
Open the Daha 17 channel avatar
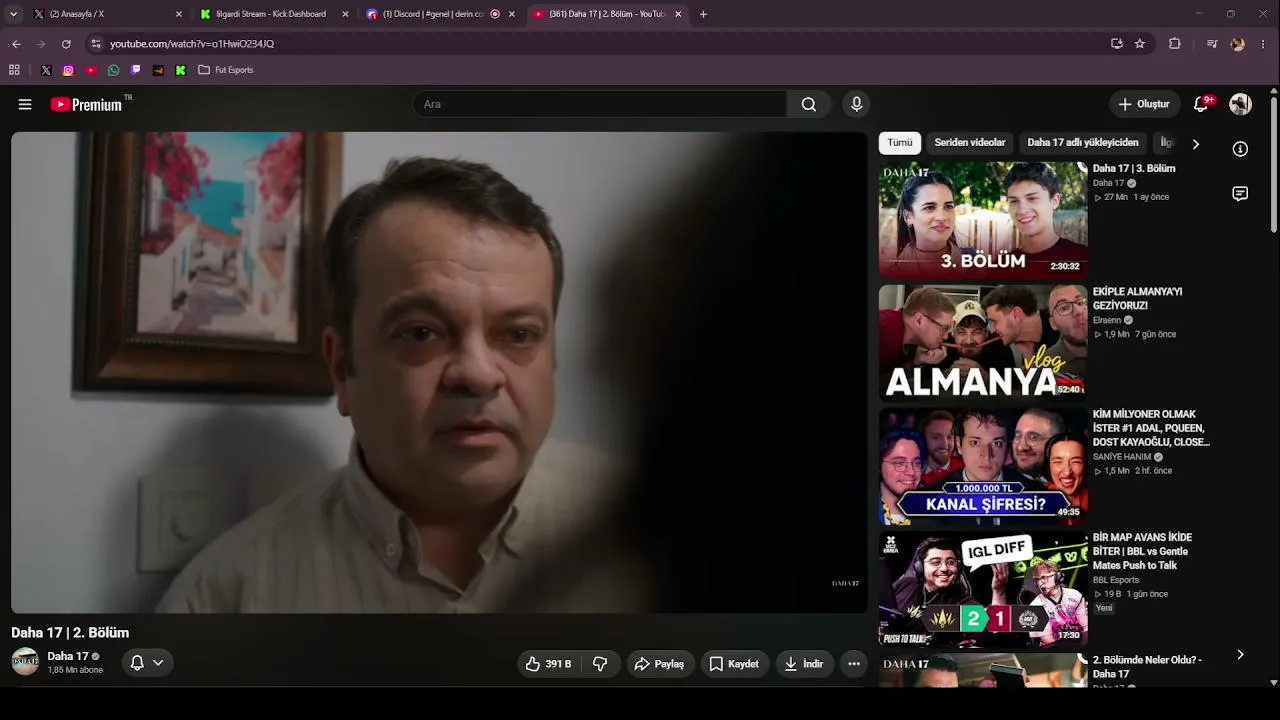[25, 661]
